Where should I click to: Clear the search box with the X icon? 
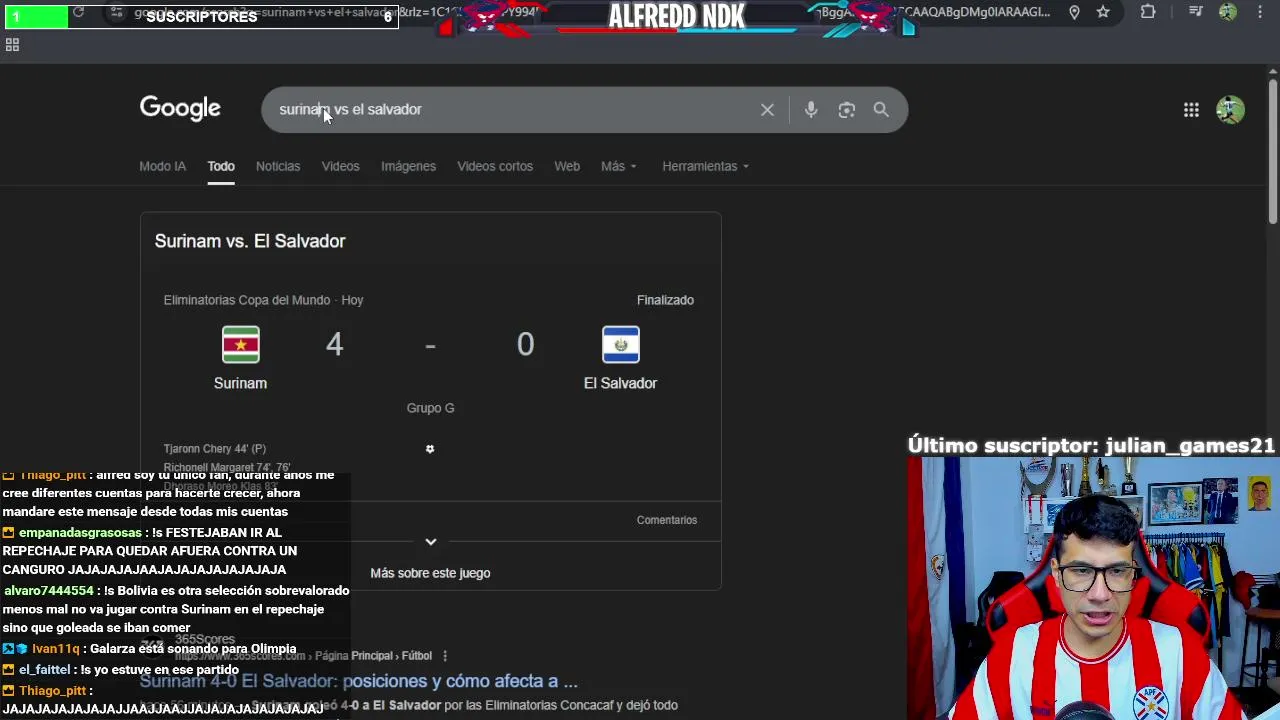coord(767,110)
